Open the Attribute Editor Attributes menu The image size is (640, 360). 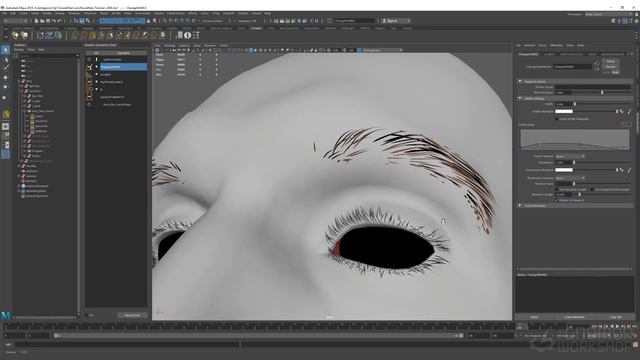click(556, 45)
